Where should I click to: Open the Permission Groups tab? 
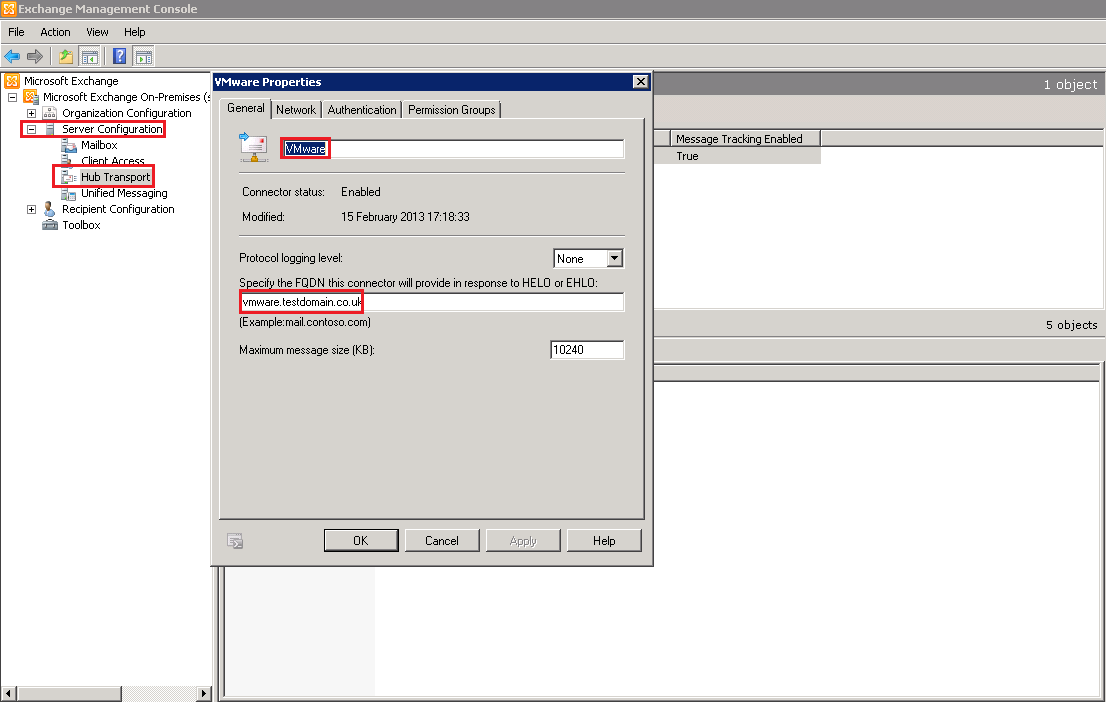(x=451, y=110)
